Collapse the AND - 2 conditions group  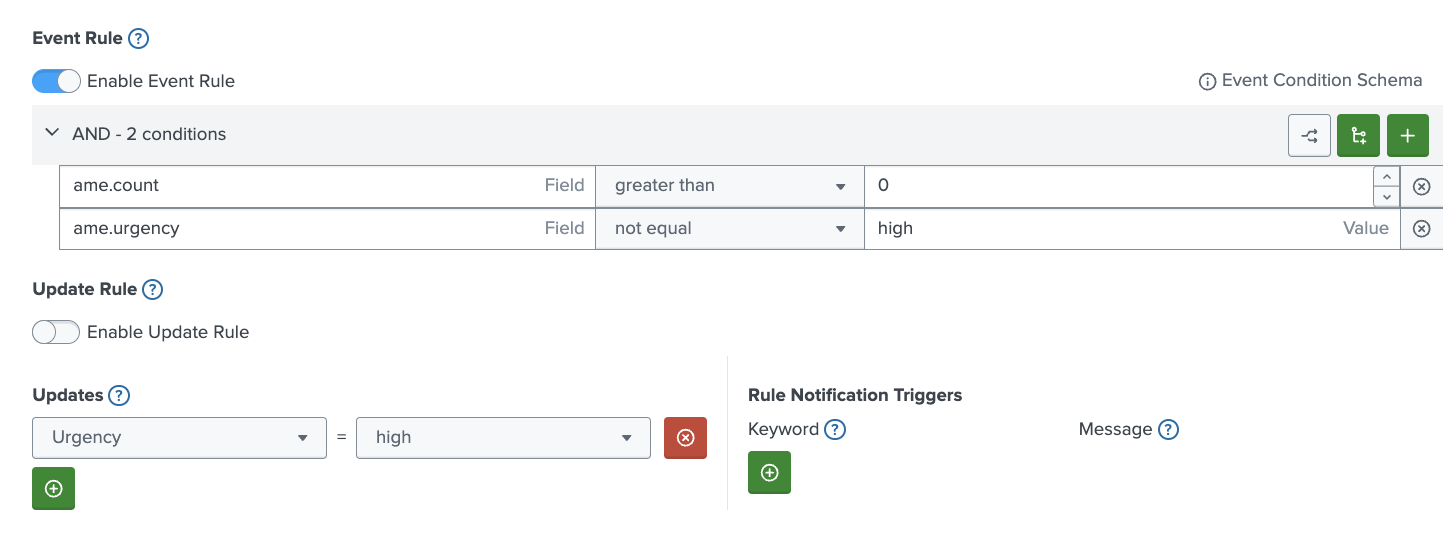click(x=52, y=133)
